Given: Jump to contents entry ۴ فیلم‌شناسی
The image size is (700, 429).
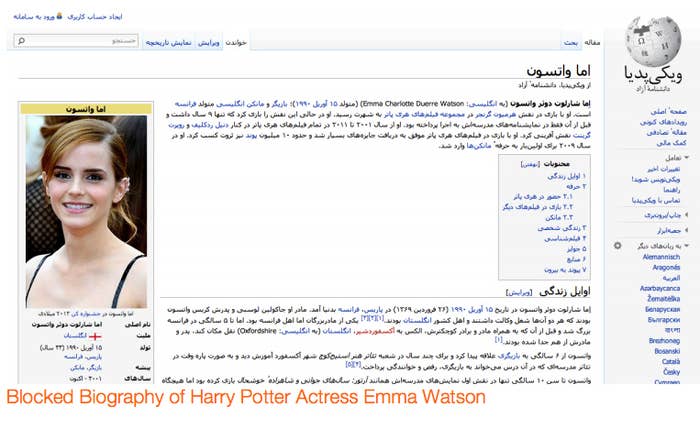Looking at the screenshot, I should coord(565,238).
